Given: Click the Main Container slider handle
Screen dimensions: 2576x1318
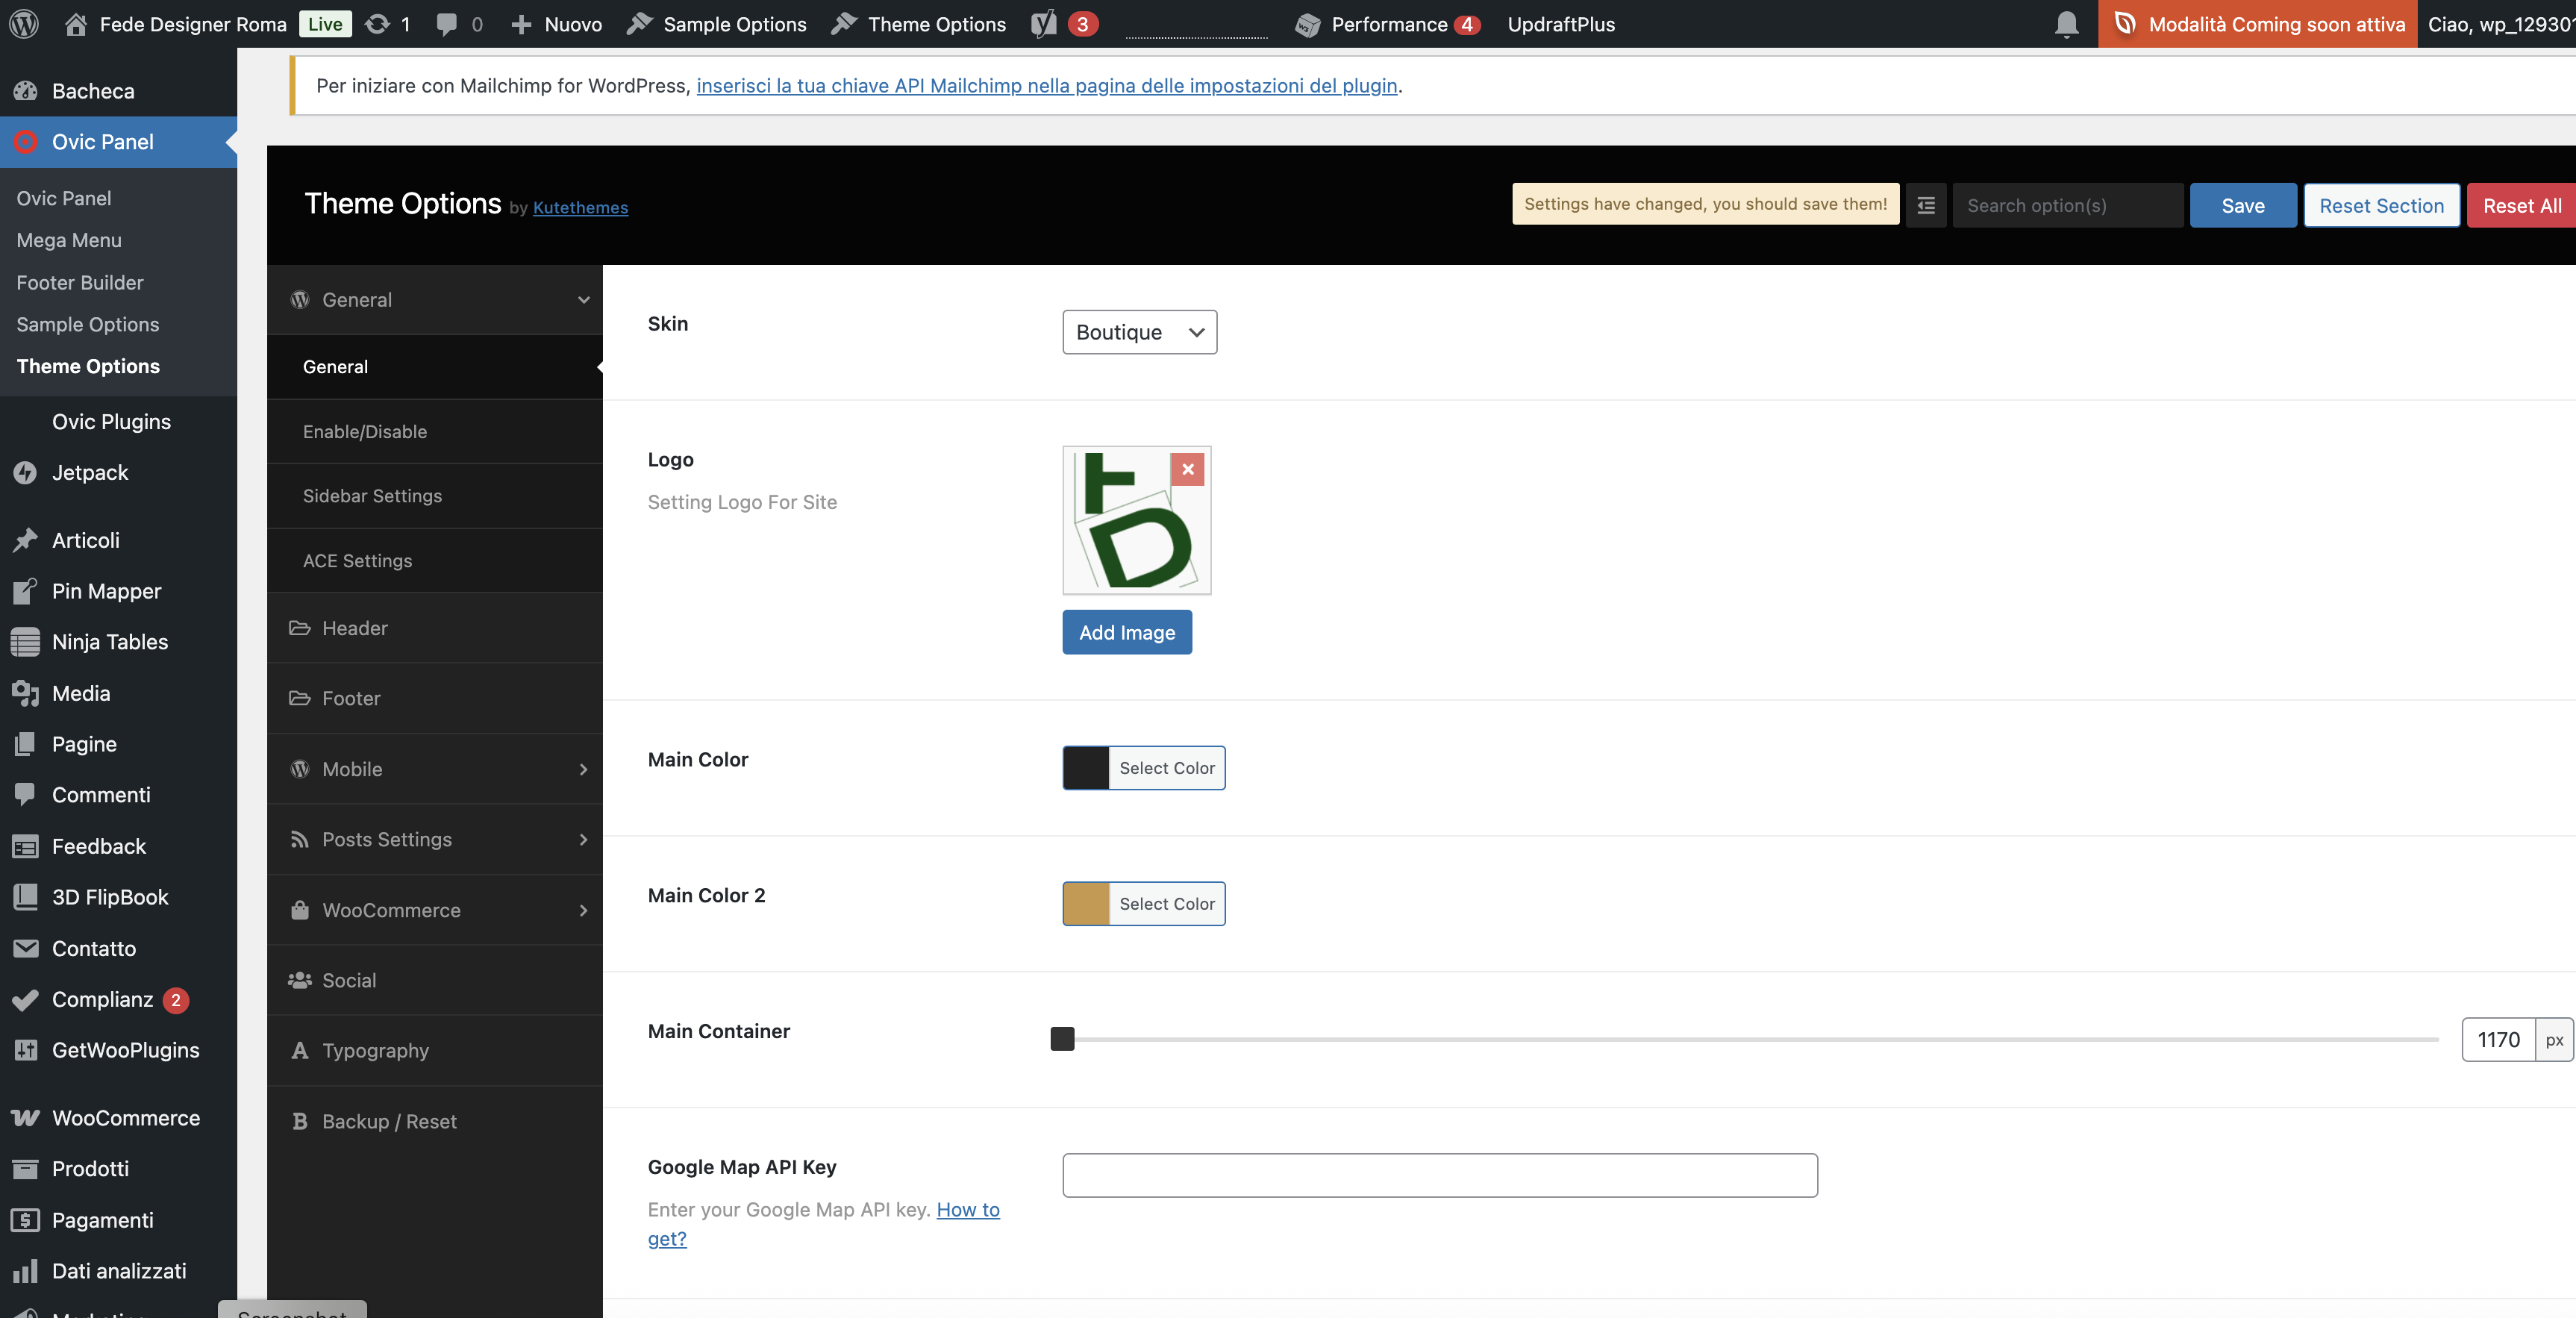Looking at the screenshot, I should click(1062, 1039).
